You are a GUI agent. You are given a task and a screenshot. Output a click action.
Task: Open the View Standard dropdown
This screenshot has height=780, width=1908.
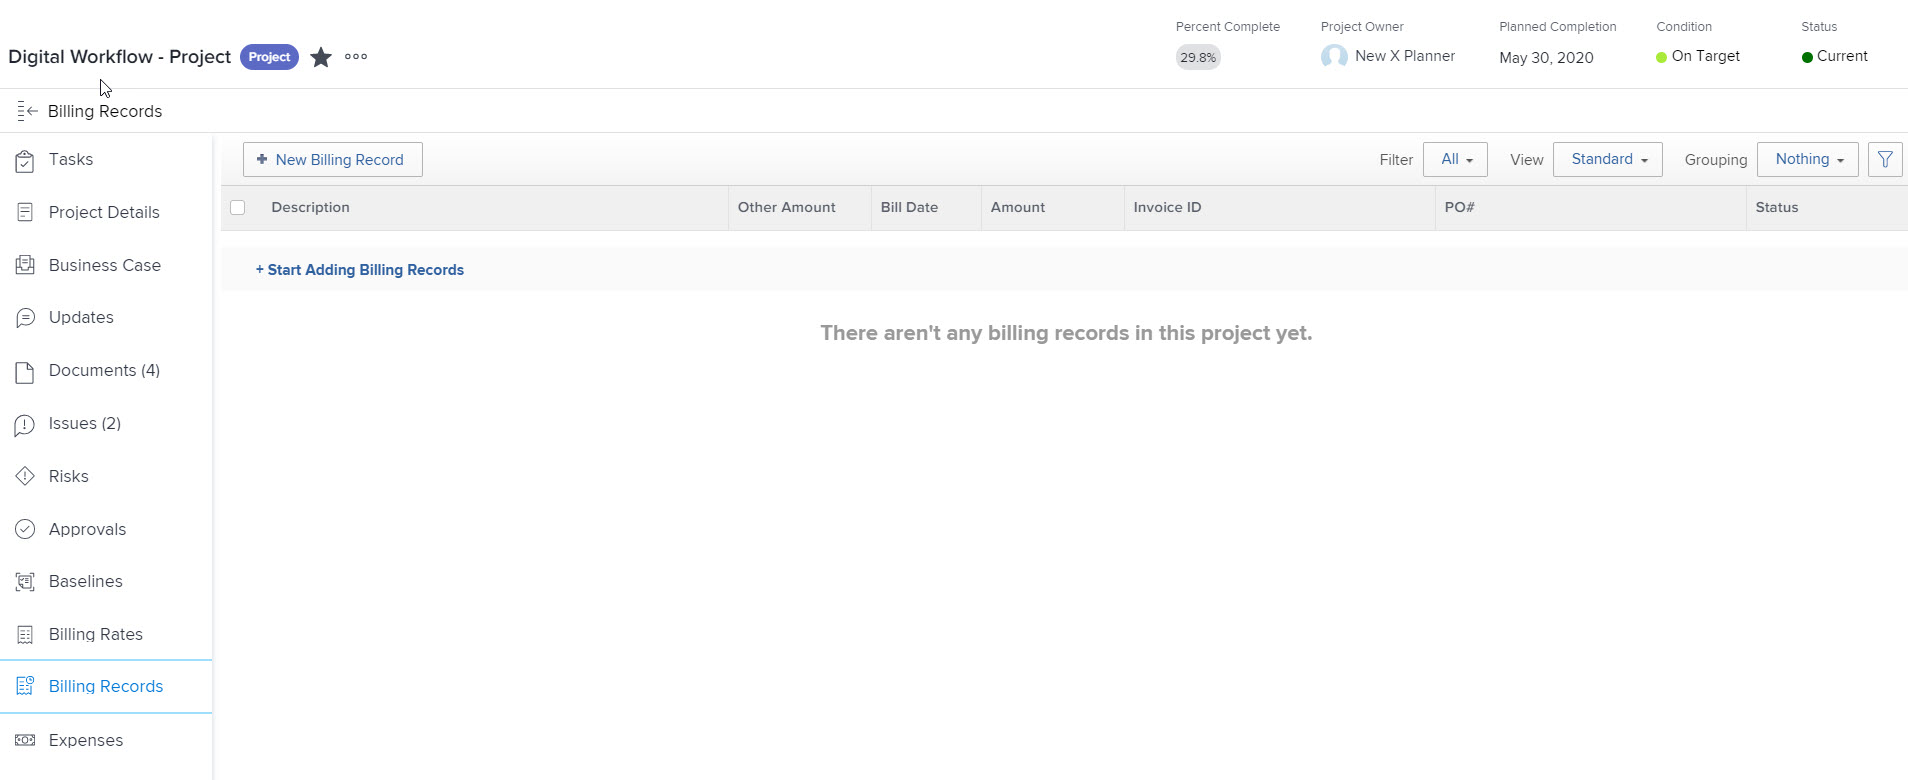1608,159
